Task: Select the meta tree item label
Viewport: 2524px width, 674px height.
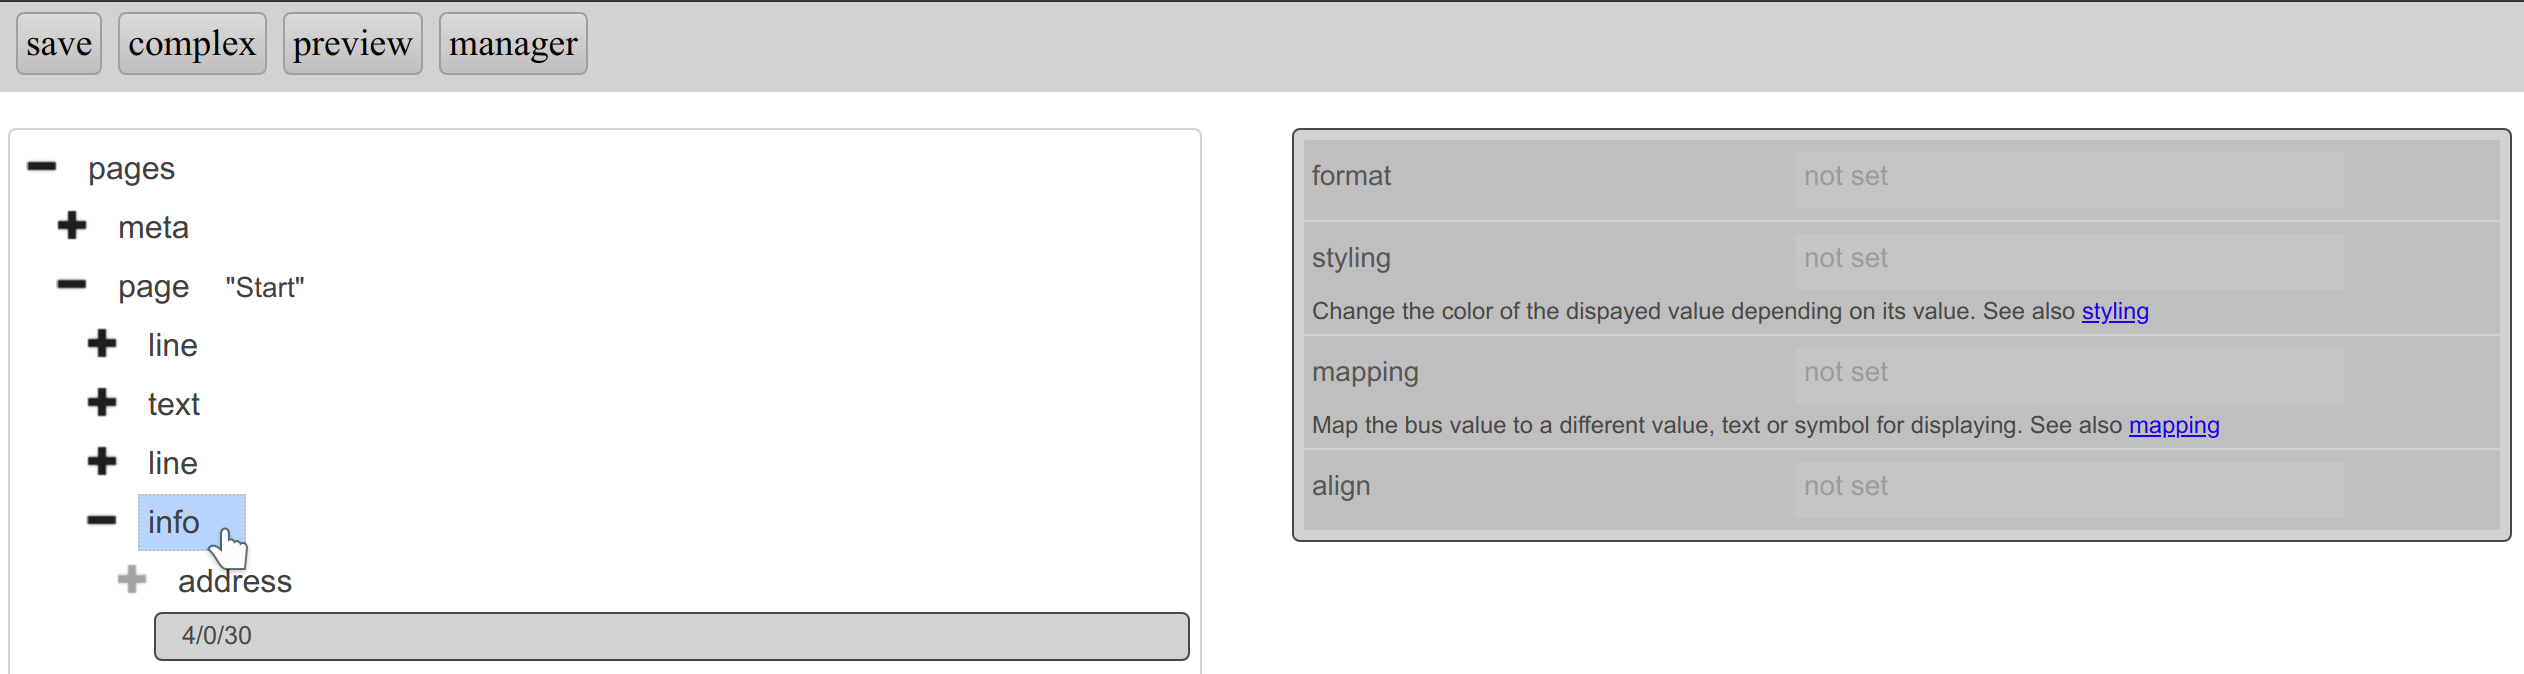Action: pyautogui.click(x=153, y=228)
